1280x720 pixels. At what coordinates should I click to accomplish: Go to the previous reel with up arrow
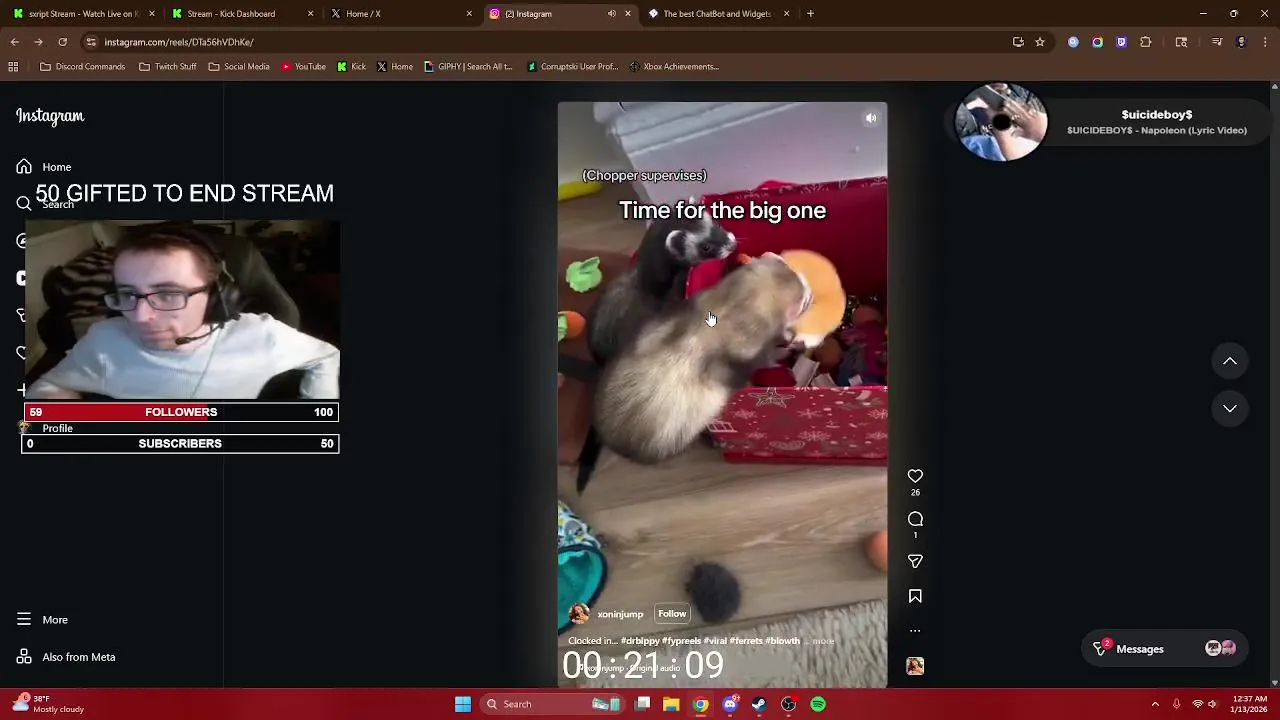tap(1230, 361)
